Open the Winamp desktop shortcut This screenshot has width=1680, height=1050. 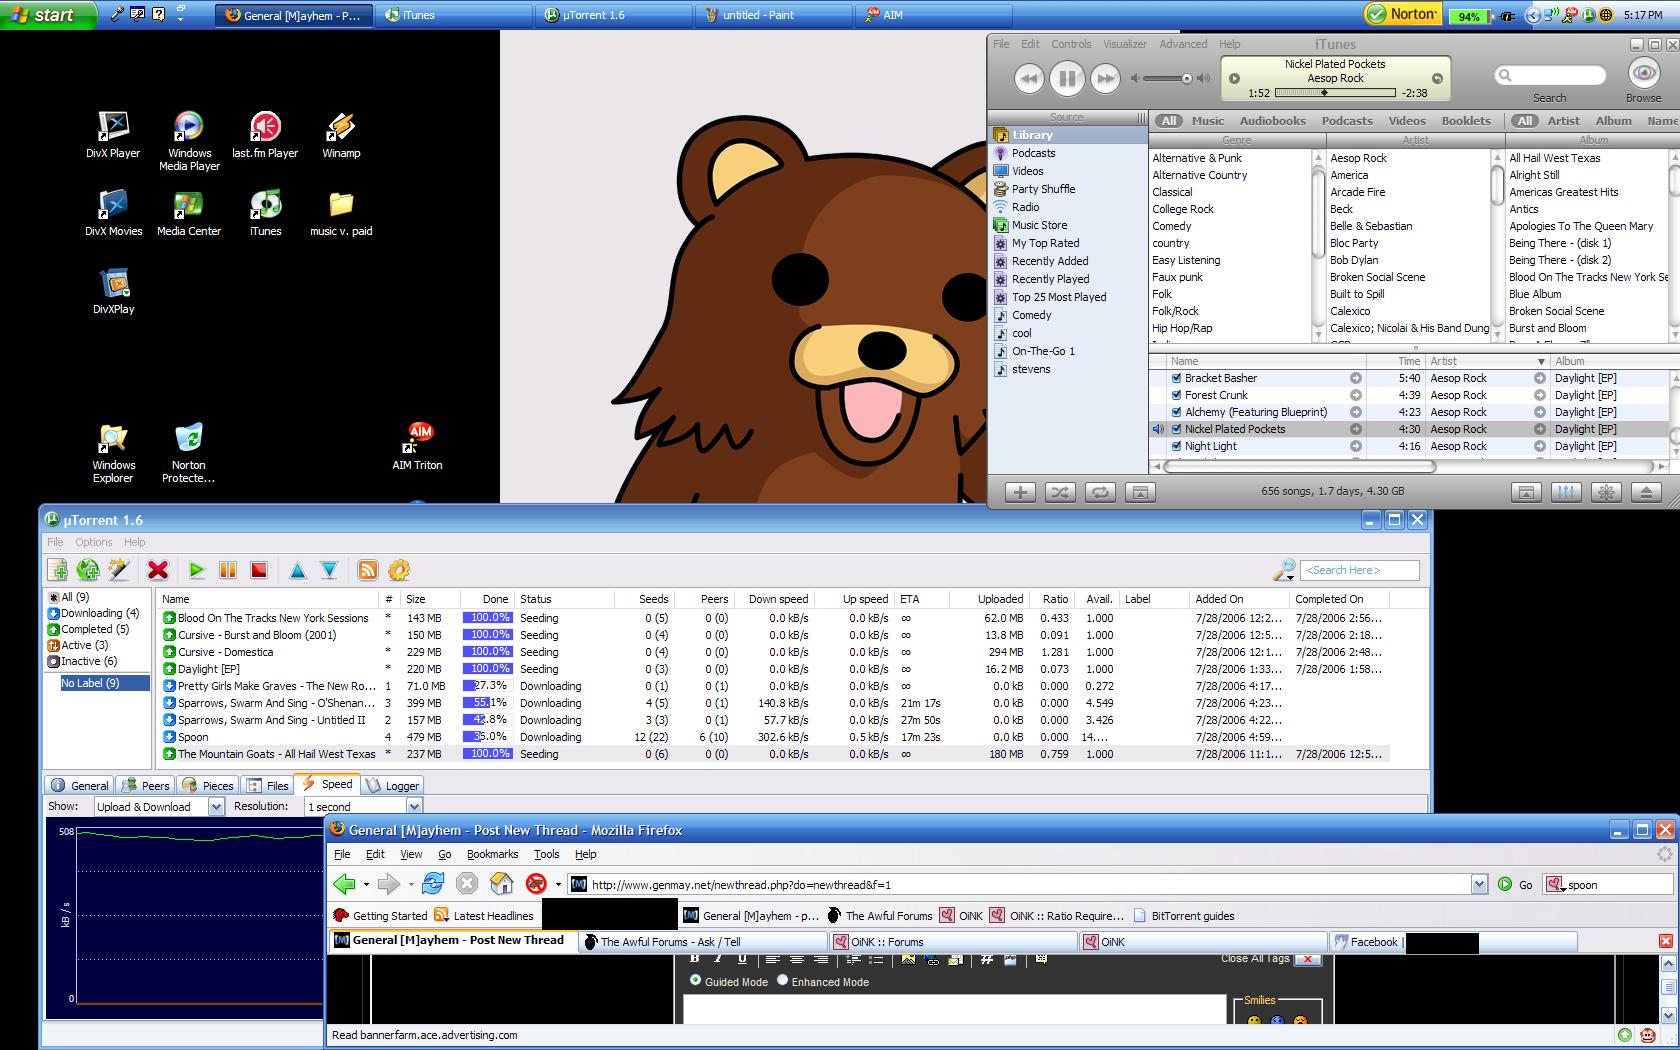[341, 135]
